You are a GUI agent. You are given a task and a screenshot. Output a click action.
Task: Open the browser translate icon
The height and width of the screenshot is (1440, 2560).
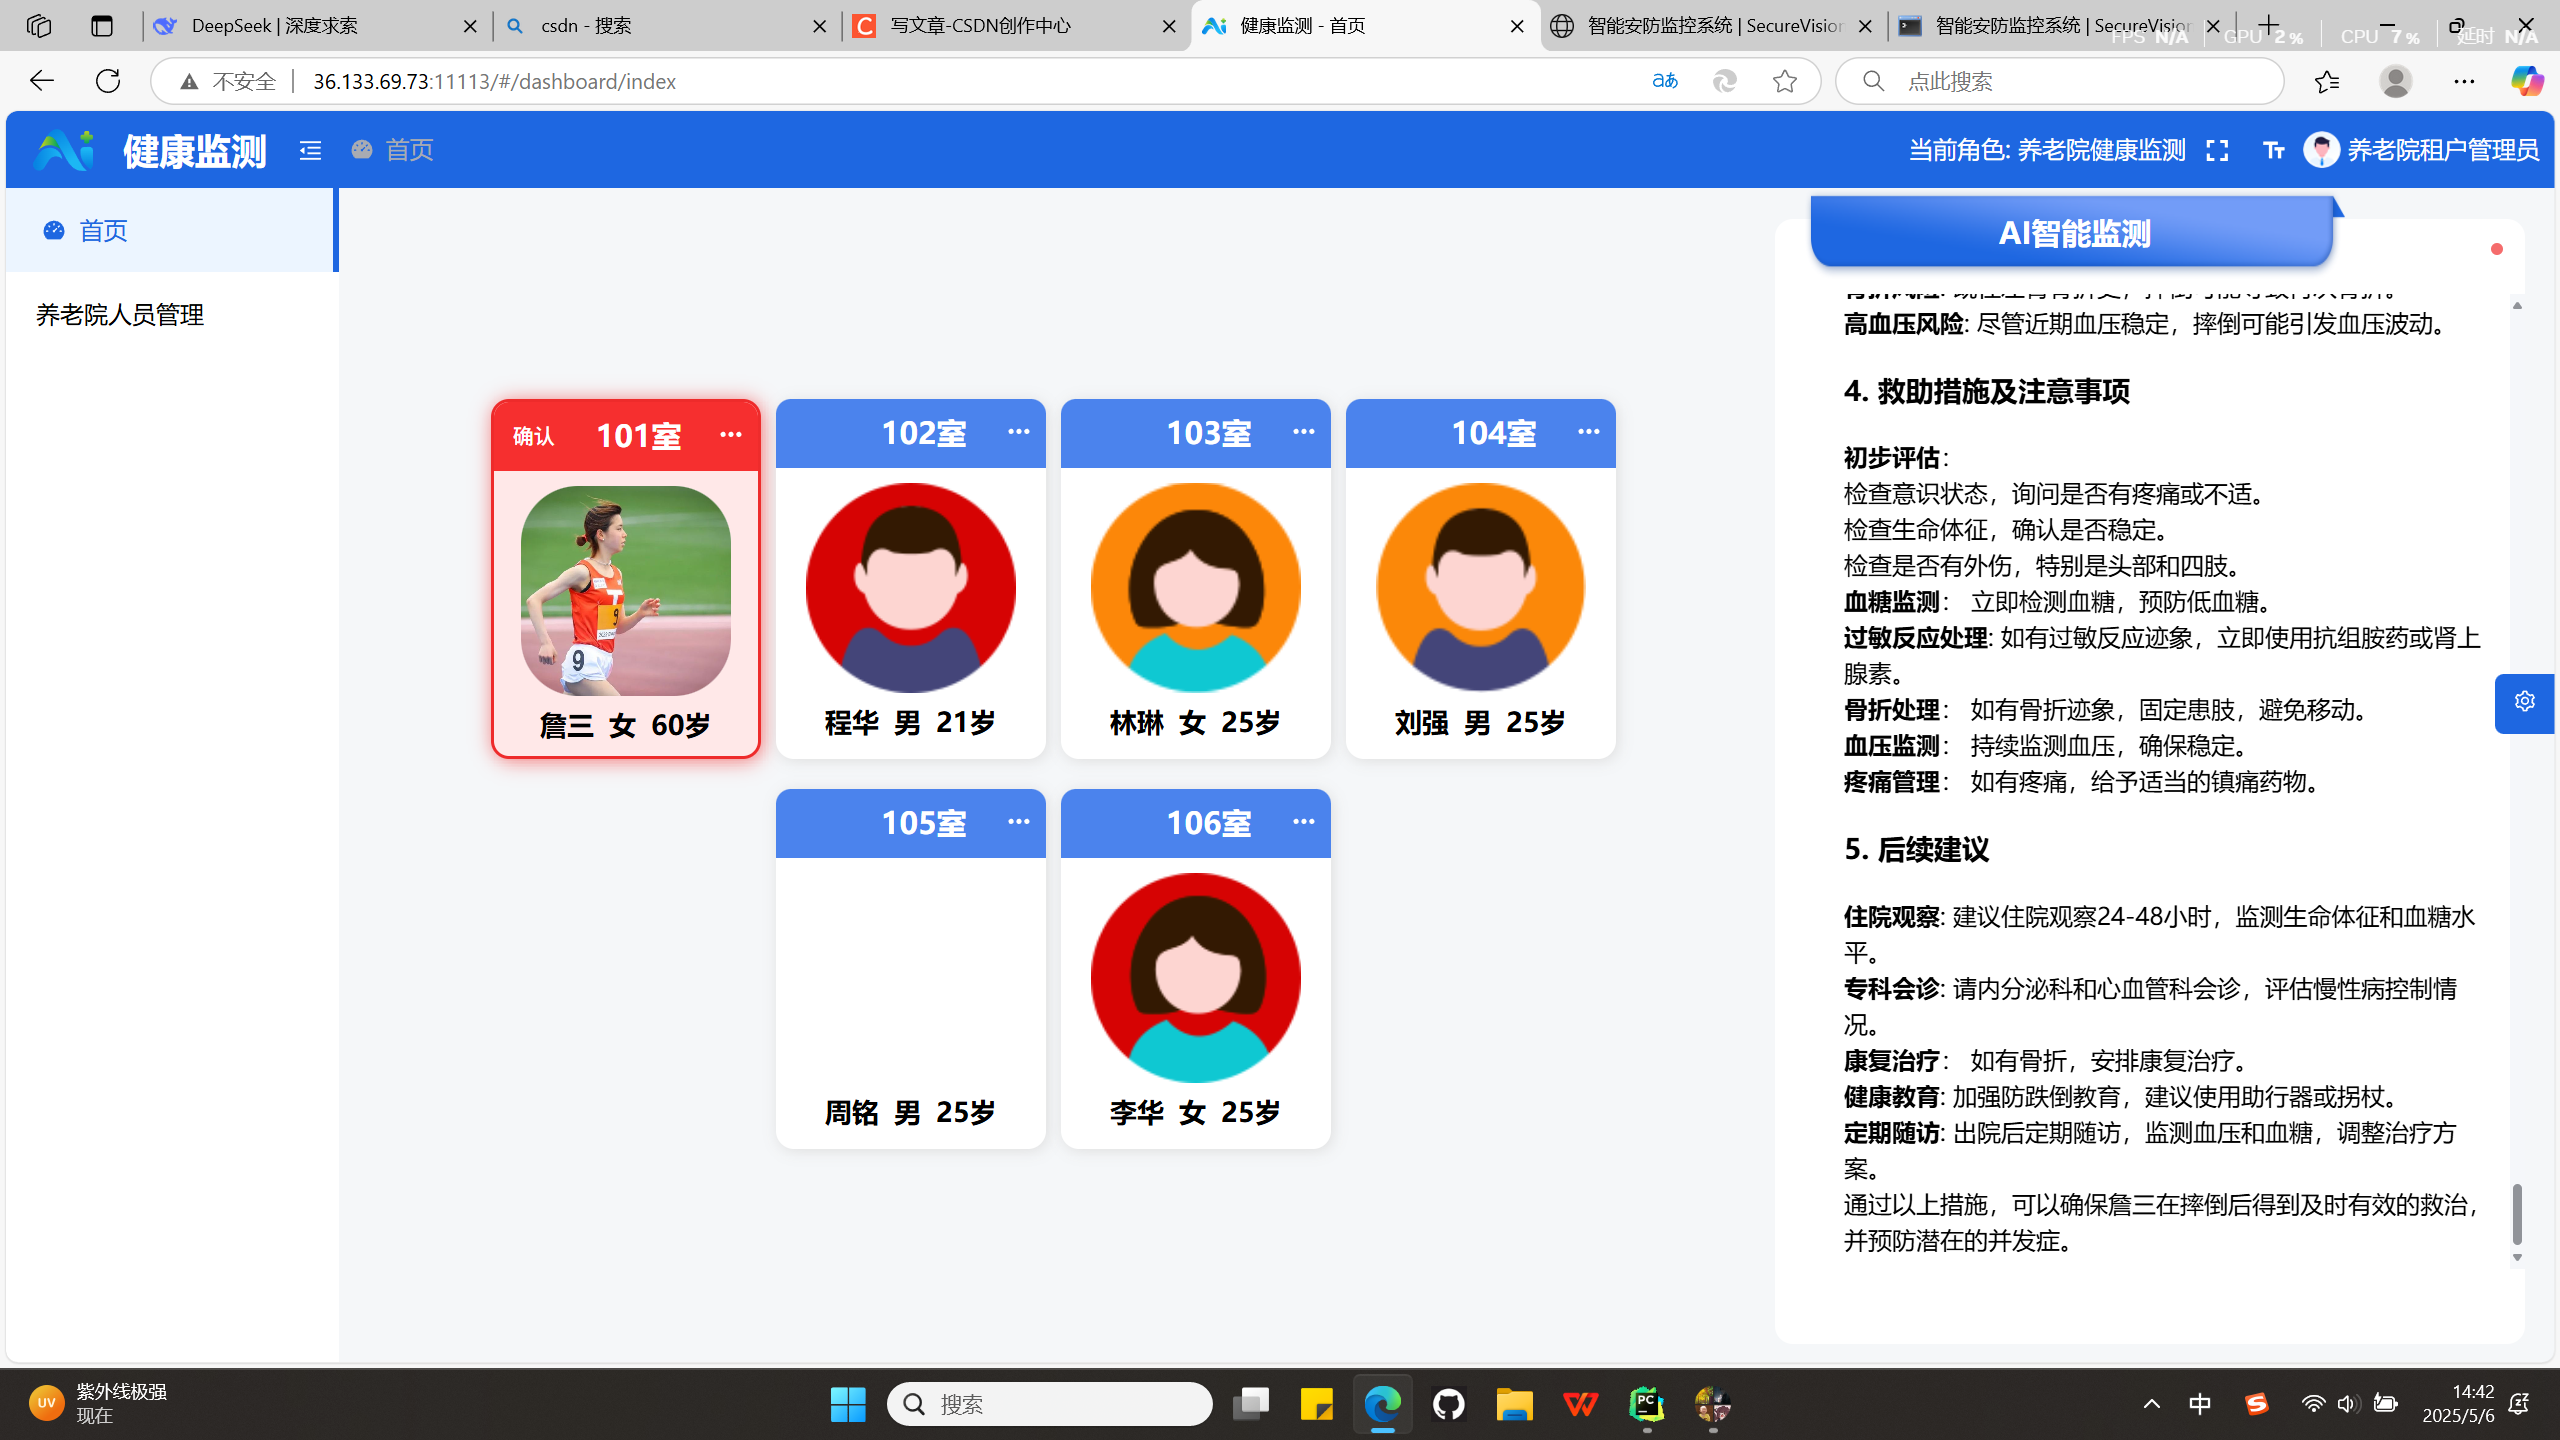(x=1664, y=81)
